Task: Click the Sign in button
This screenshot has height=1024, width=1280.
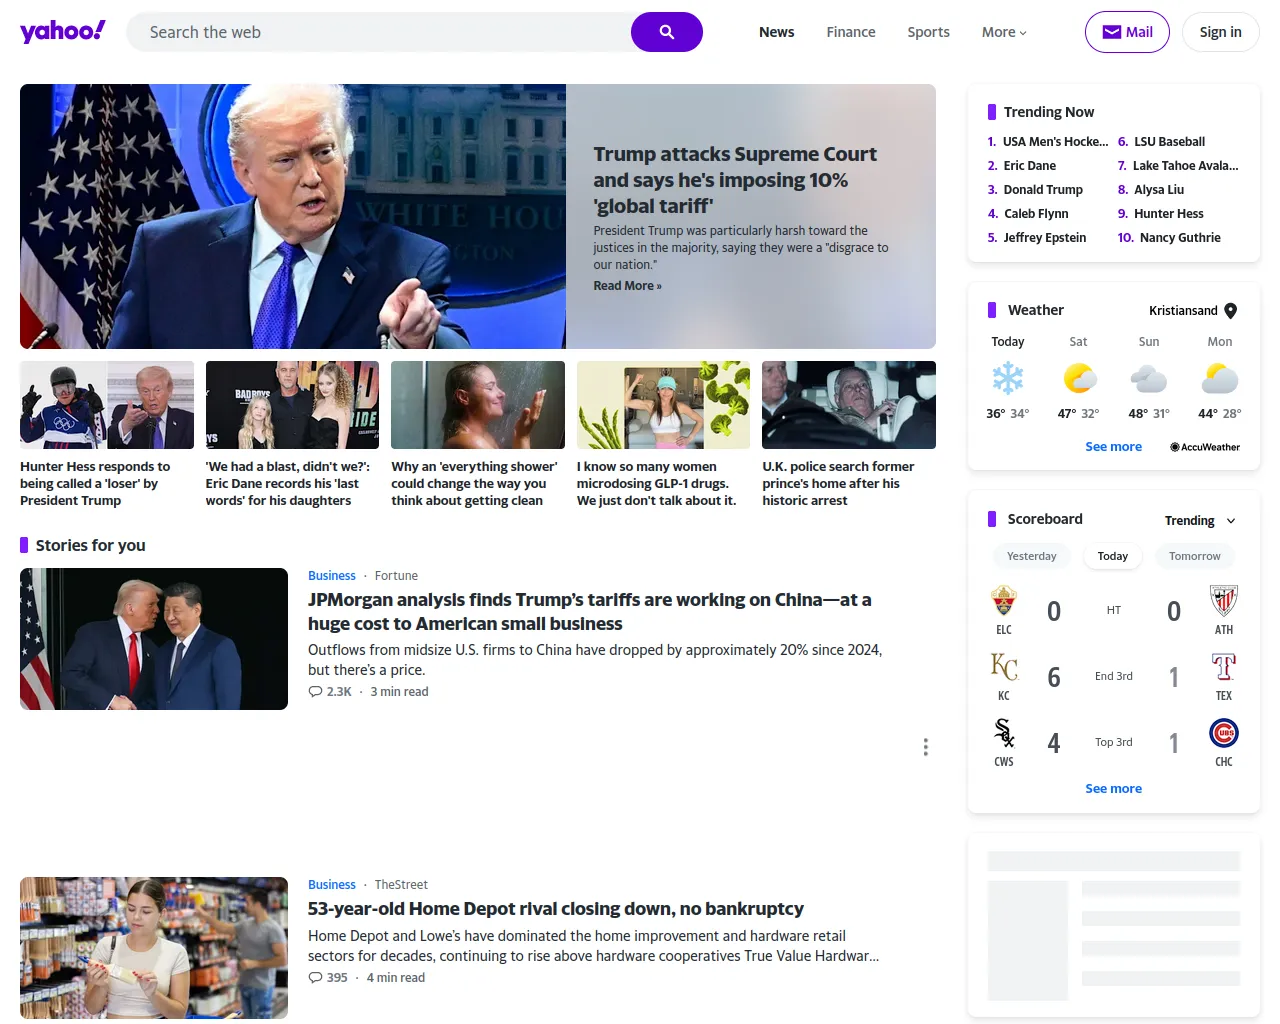Action: [1220, 31]
